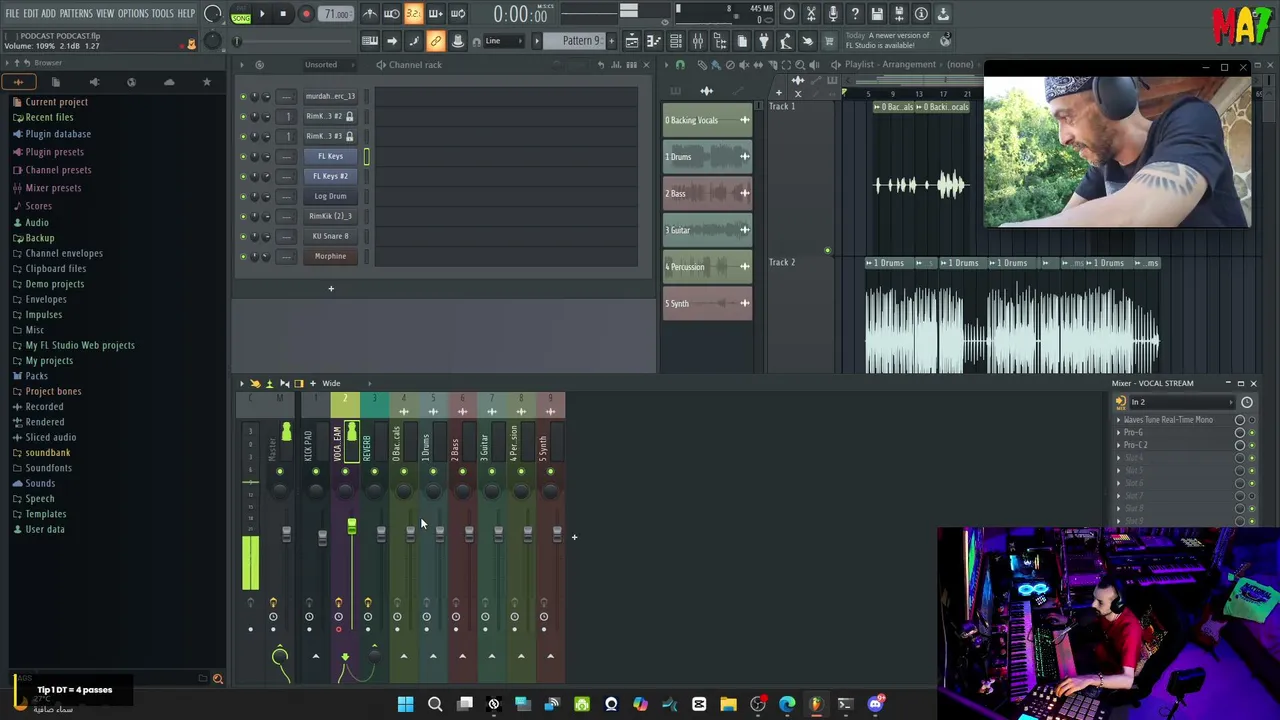Select the Morphine channel button
1280x720 pixels.
point(330,256)
